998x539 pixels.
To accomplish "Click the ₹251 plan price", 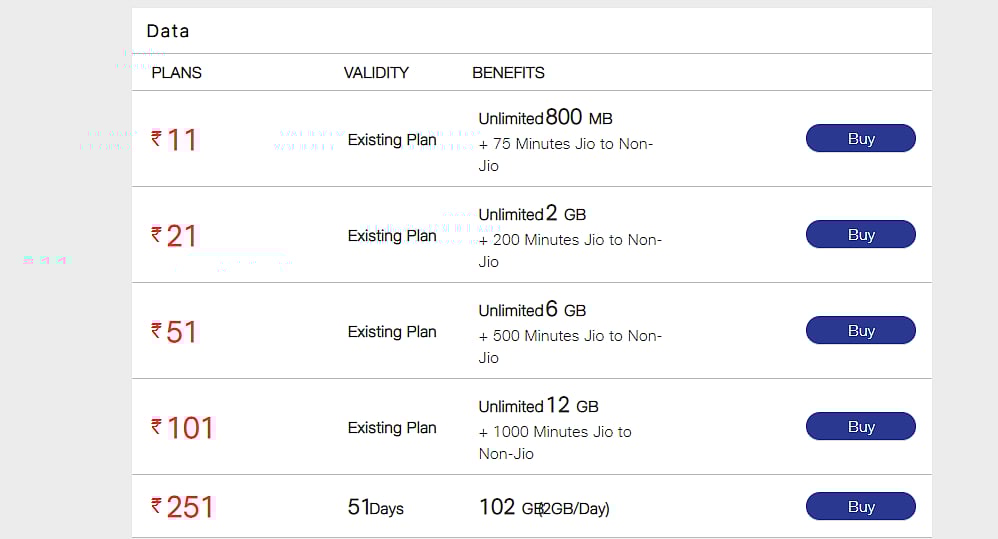I will coord(183,507).
